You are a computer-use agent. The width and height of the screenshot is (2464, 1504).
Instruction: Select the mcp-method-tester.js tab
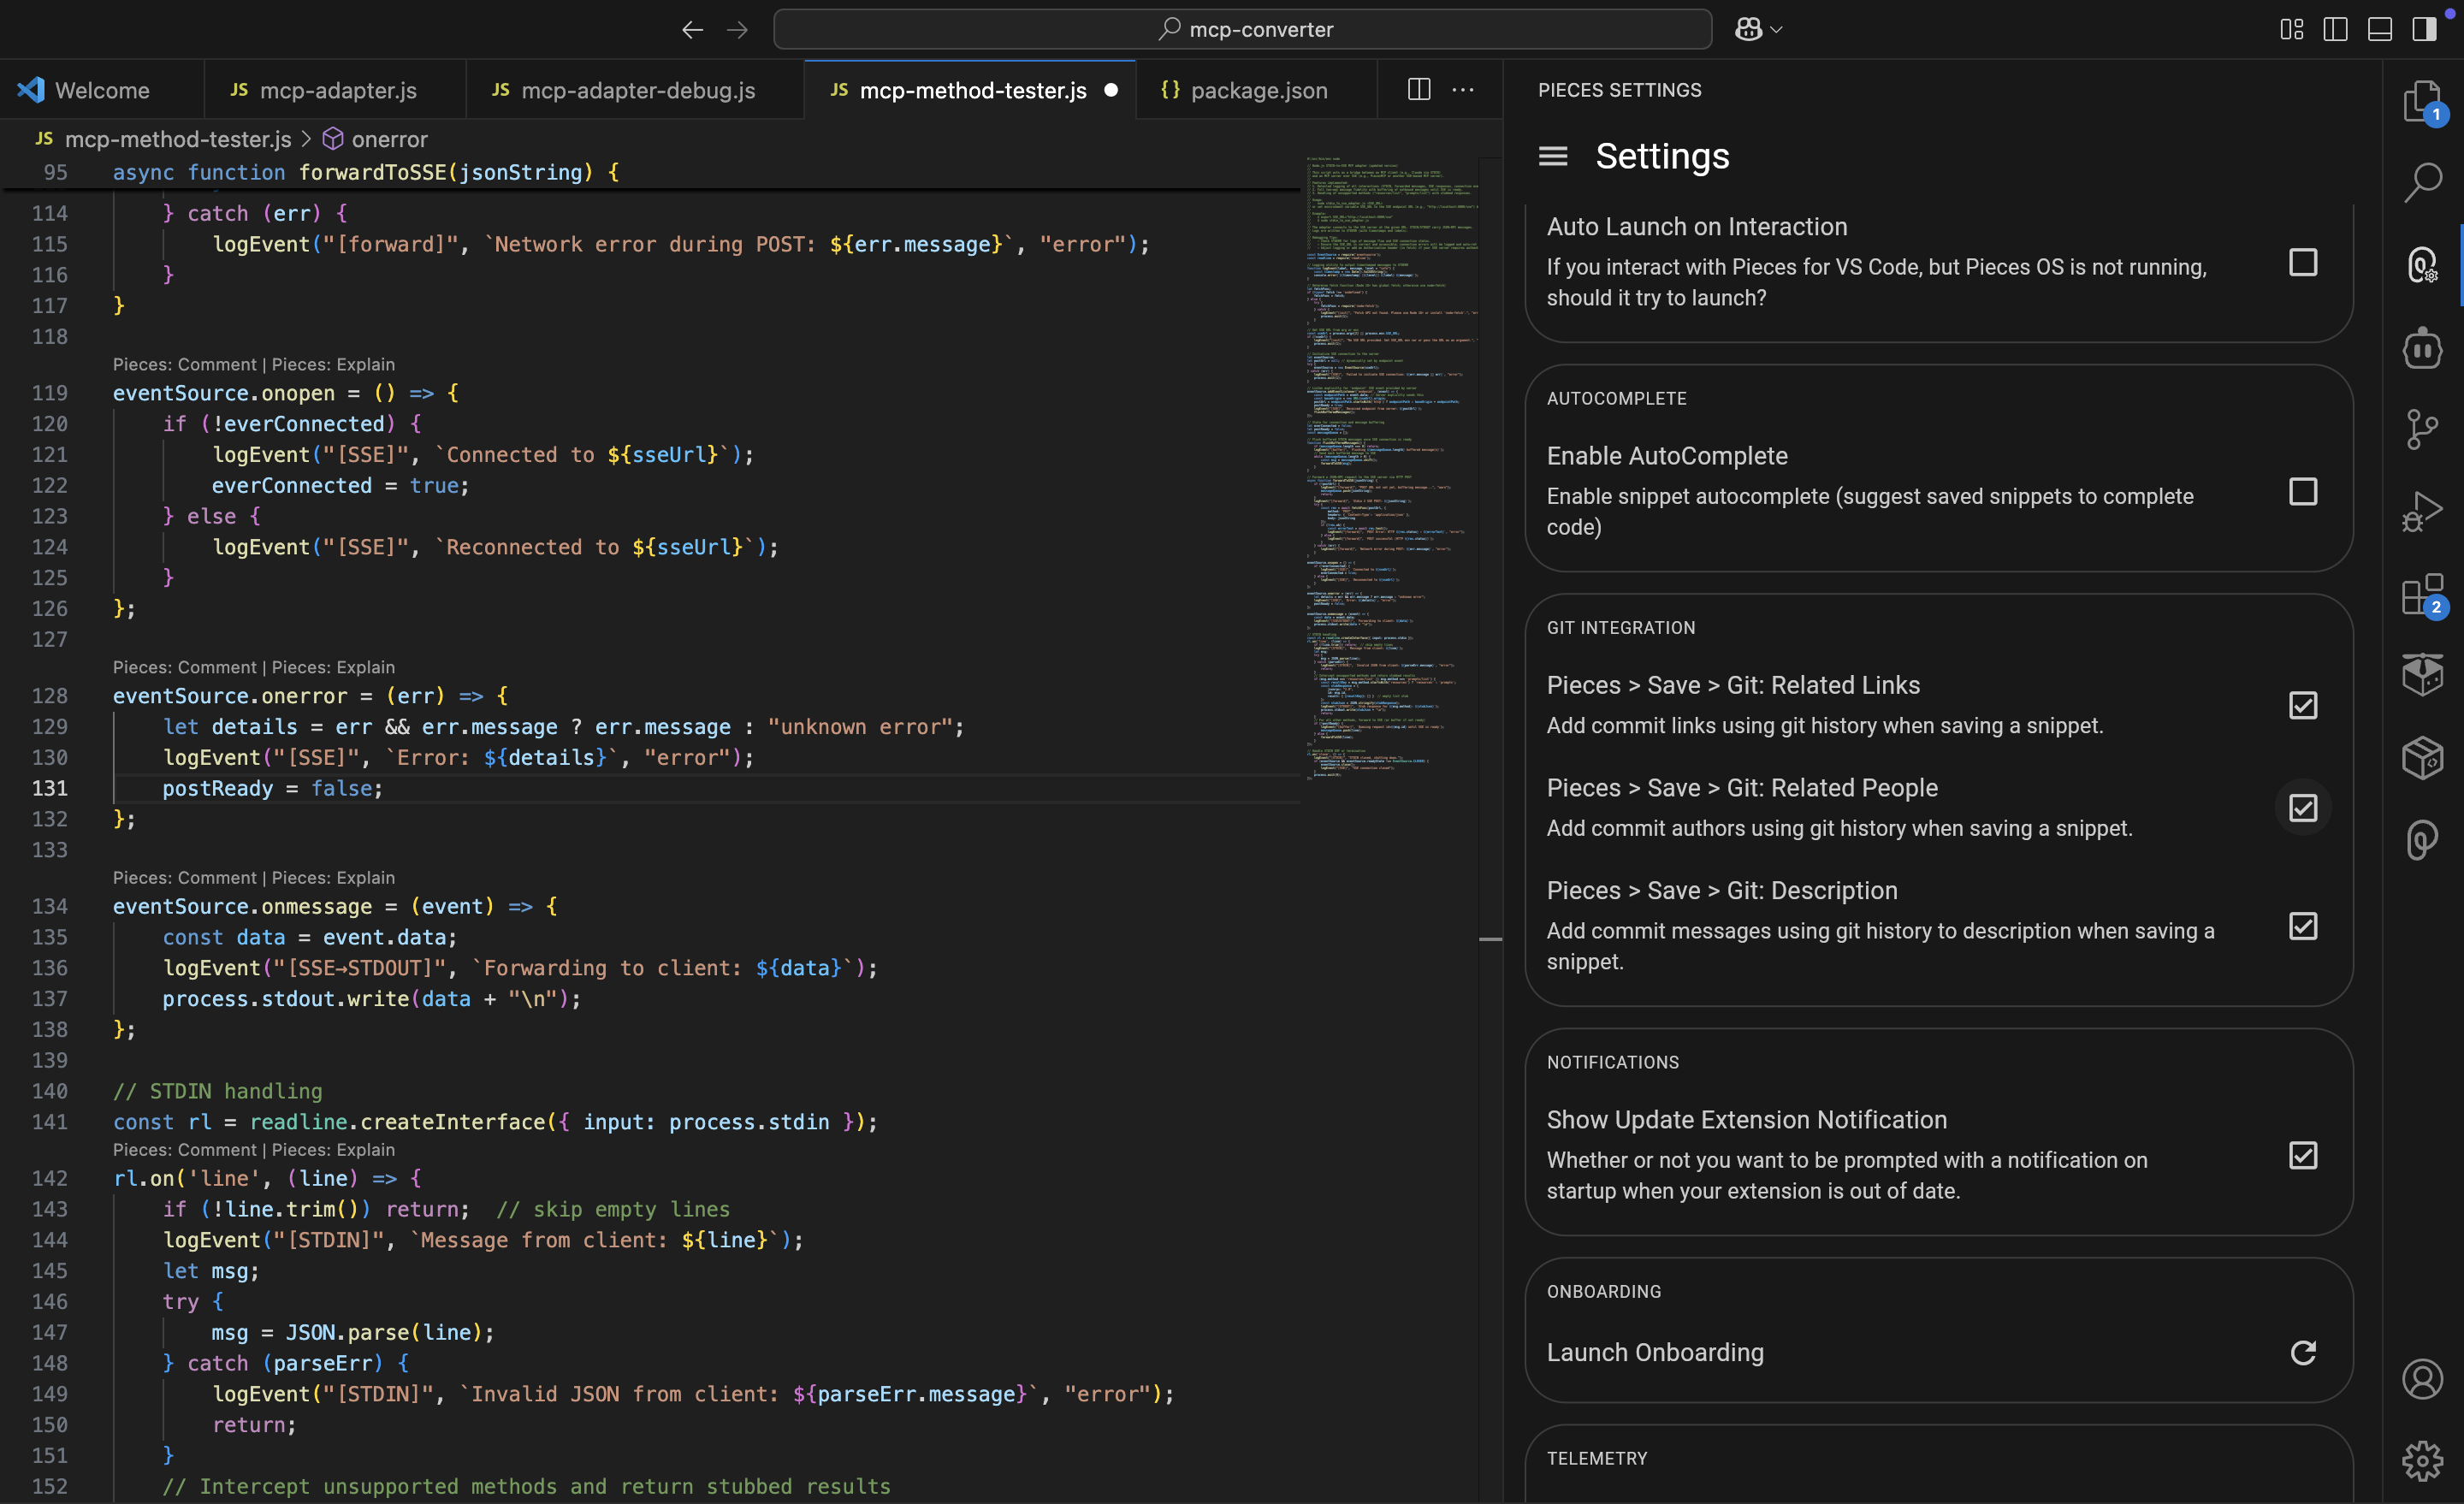(x=972, y=90)
